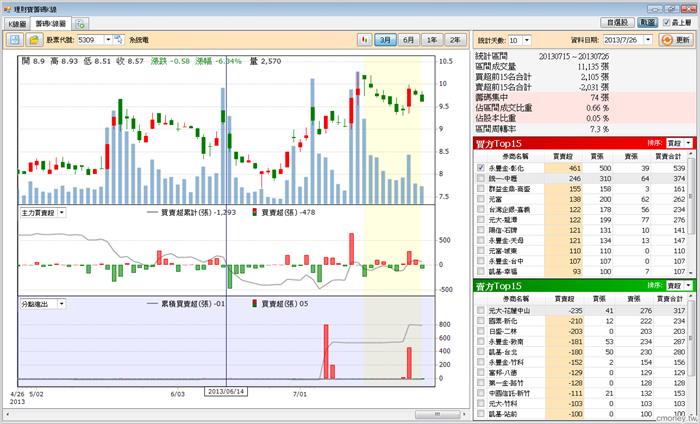Select the 3月 time range
The image size is (700, 424).
point(385,40)
